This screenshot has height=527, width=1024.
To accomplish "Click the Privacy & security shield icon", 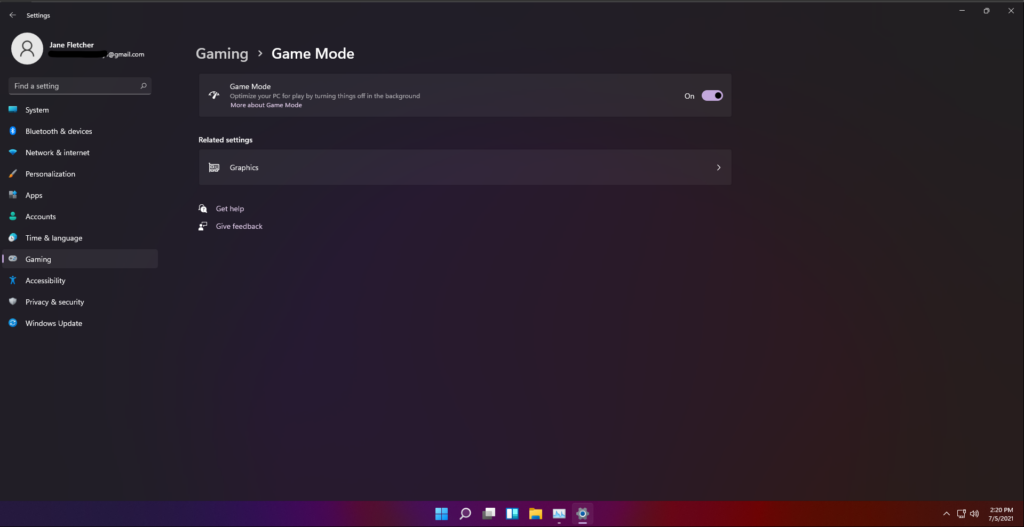I will click(12, 302).
